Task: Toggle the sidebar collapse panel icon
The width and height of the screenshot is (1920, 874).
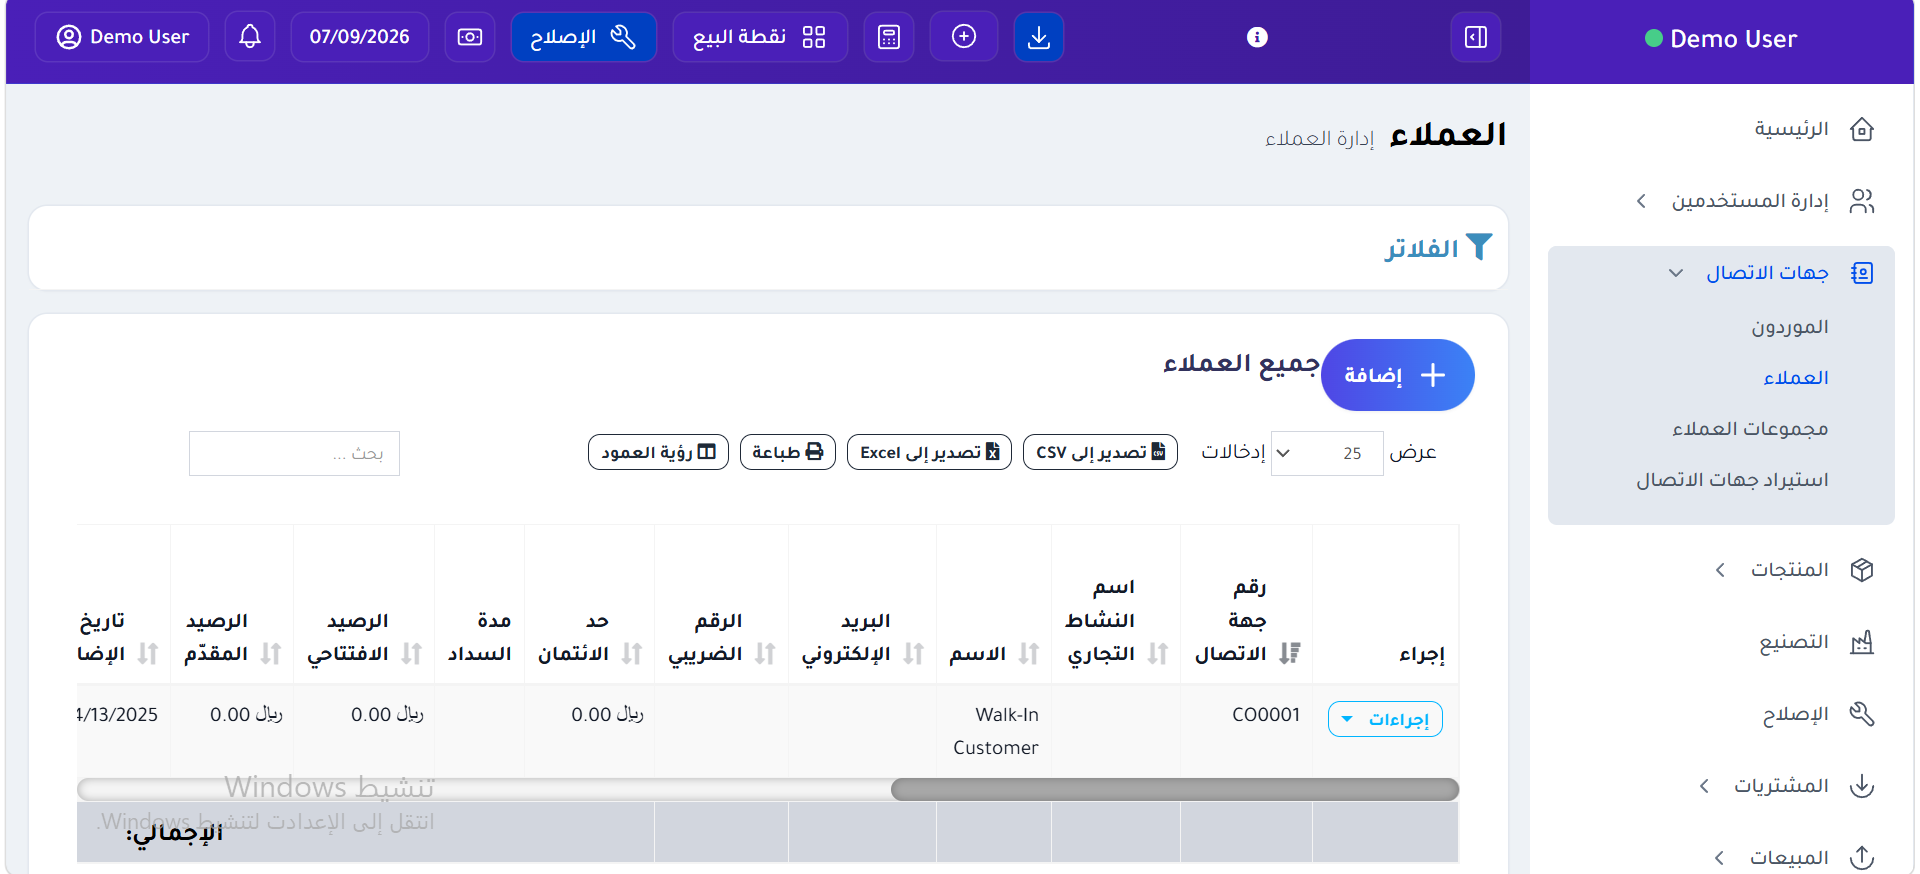Action: pyautogui.click(x=1476, y=37)
